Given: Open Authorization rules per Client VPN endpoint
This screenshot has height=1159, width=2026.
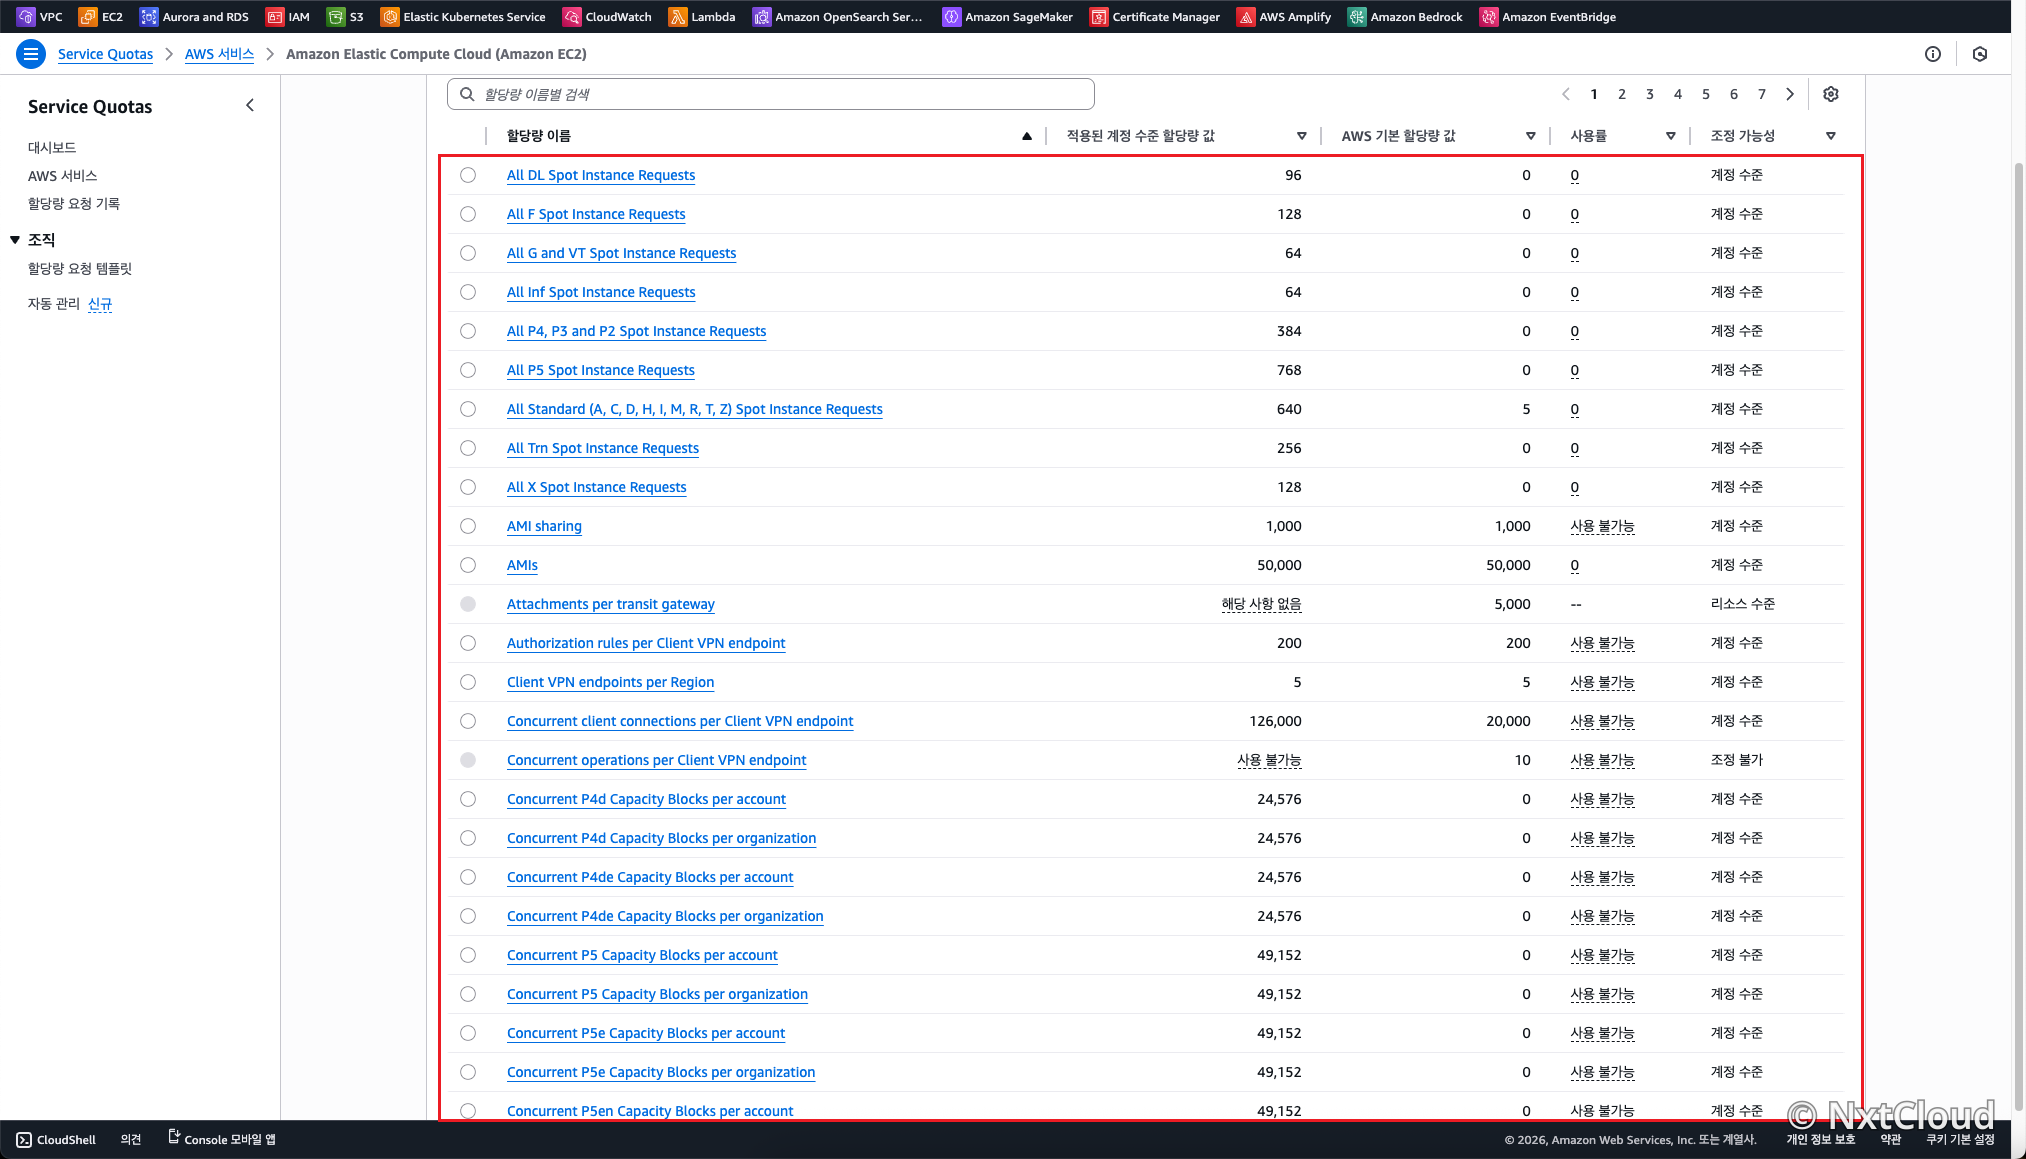Looking at the screenshot, I should point(646,643).
